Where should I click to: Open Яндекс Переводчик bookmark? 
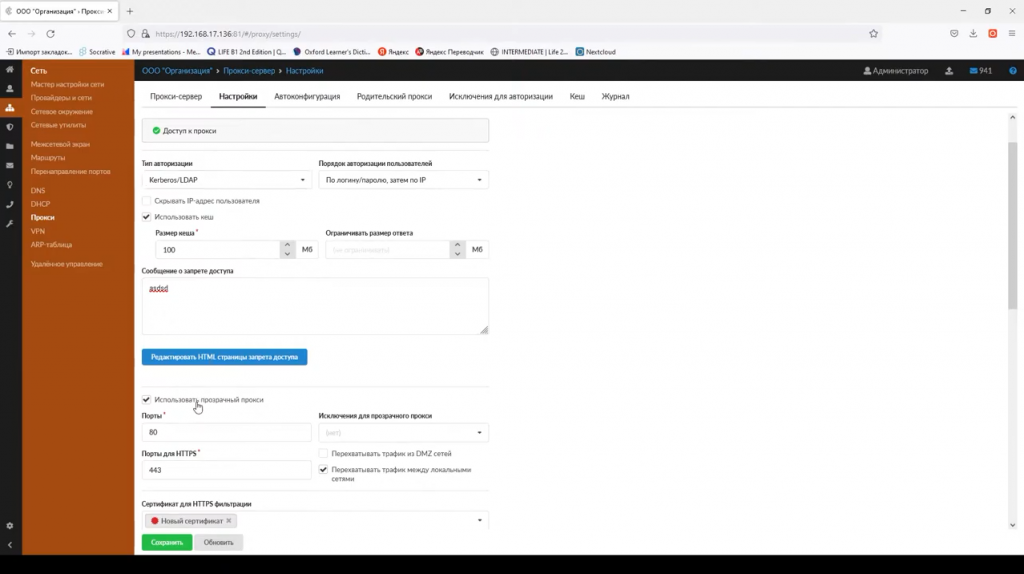click(449, 52)
